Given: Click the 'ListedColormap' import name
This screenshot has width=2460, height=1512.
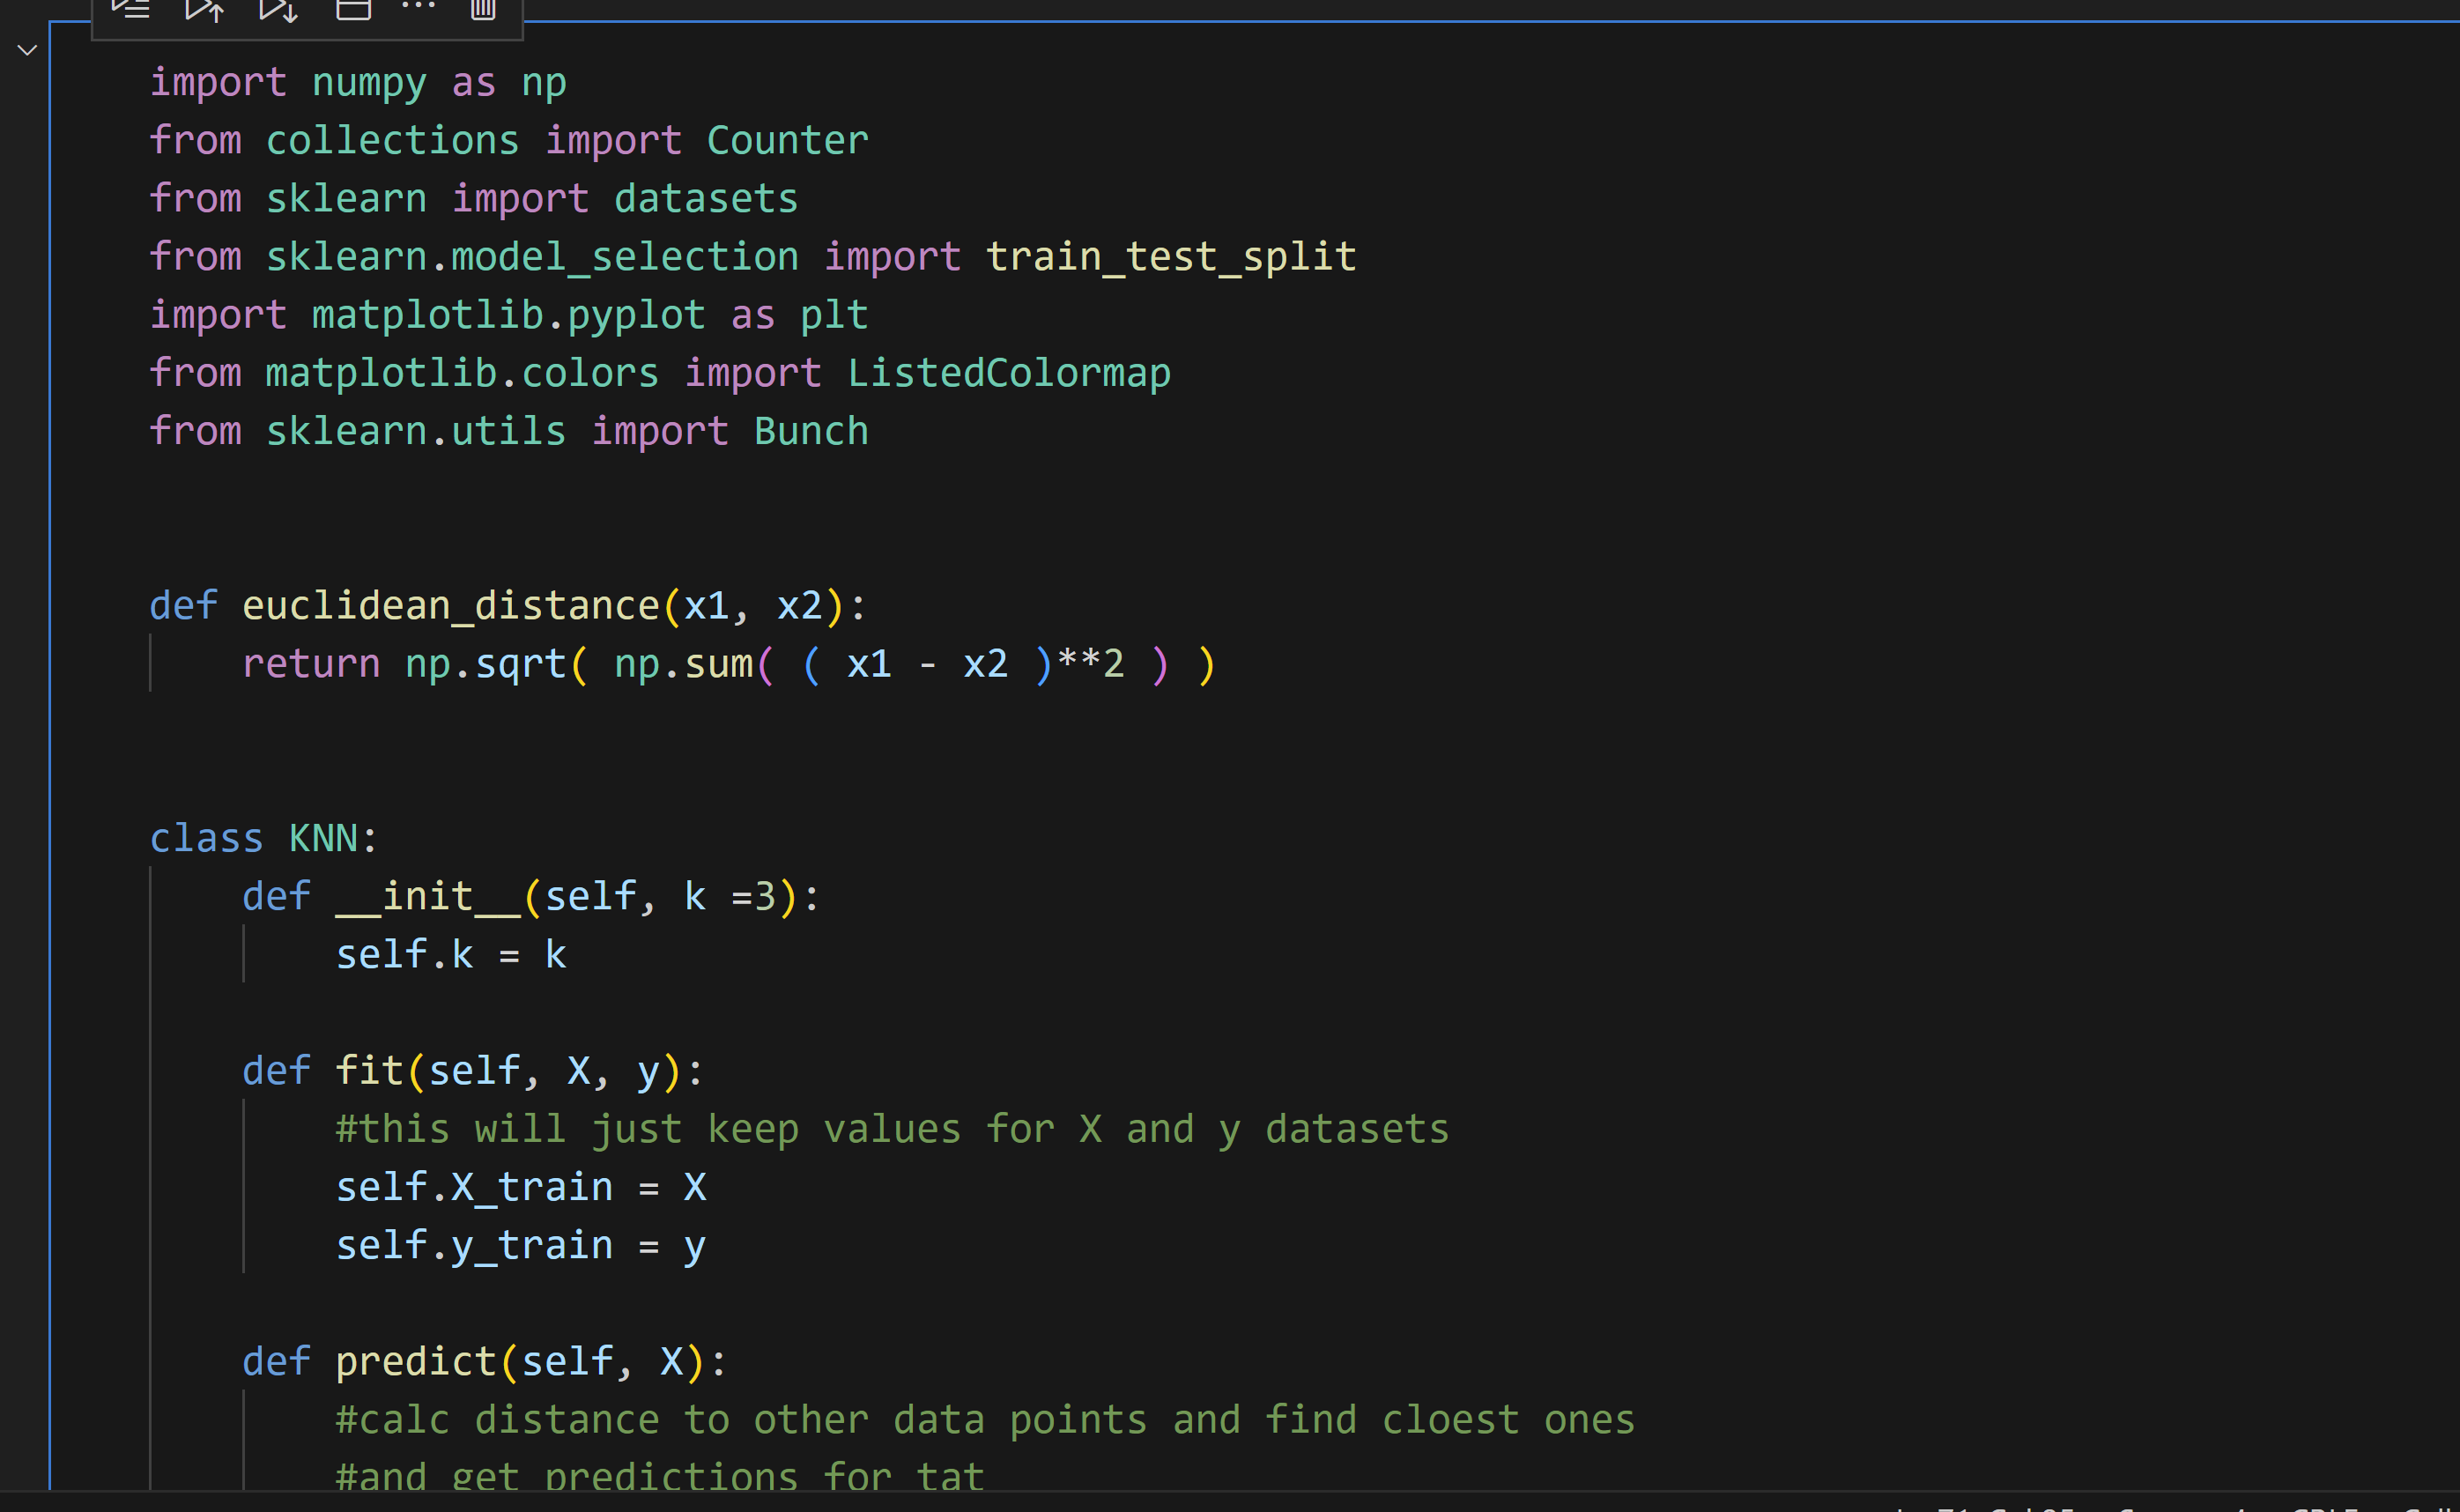Looking at the screenshot, I should click(x=1008, y=373).
